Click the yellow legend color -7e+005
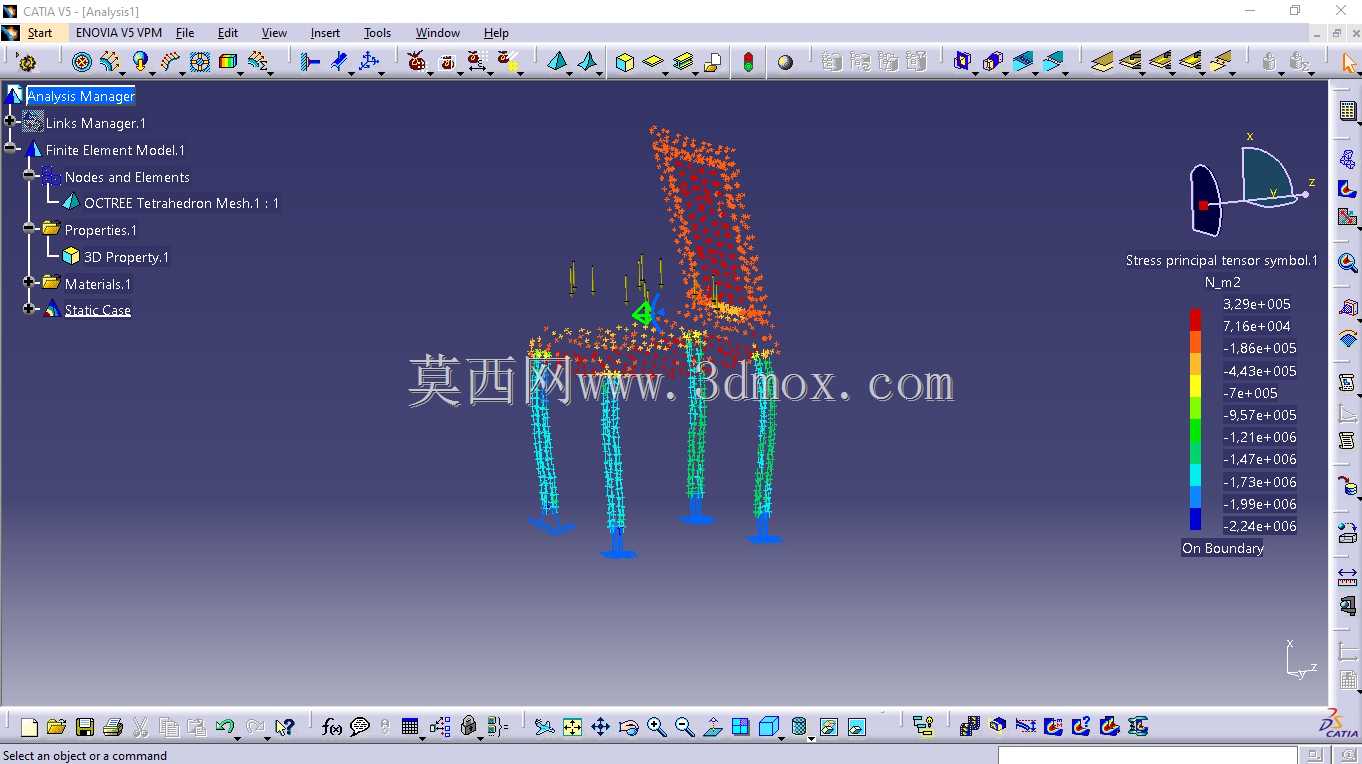Image resolution: width=1362 pixels, height=764 pixels. [1195, 386]
